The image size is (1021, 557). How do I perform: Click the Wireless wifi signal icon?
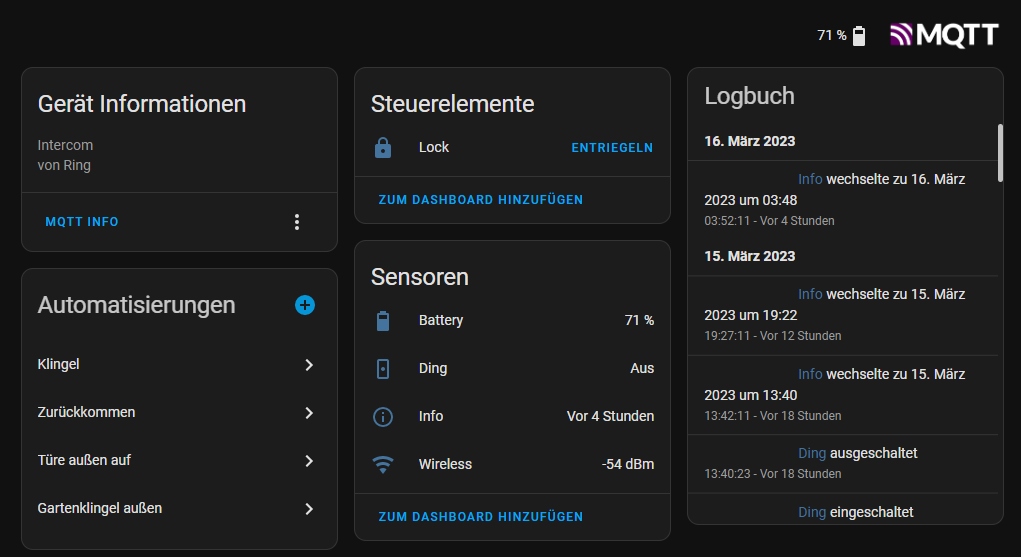[383, 464]
